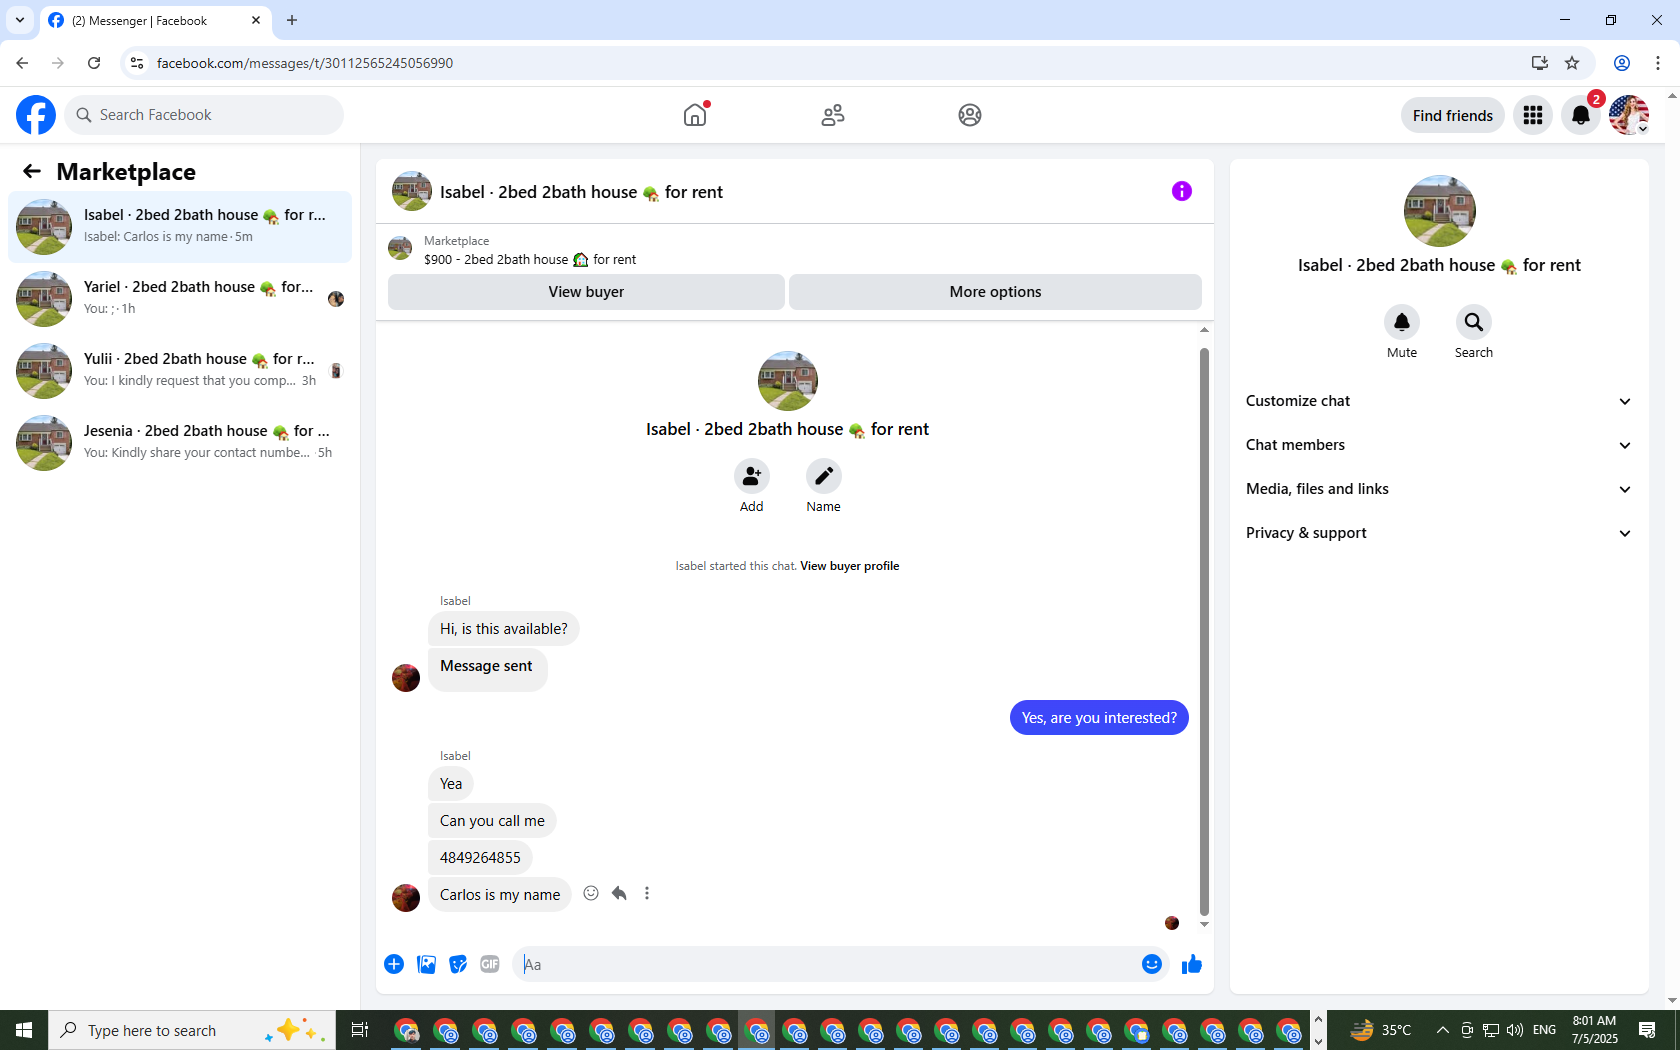Screen dimensions: 1680x1050
Task: Send a thumbs-up like
Action: click(1192, 964)
